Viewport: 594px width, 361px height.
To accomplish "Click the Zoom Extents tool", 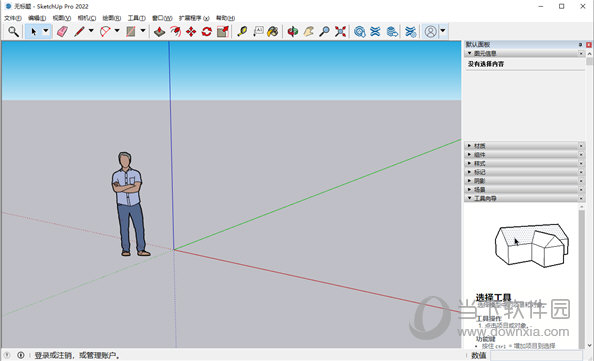I will click(x=340, y=31).
